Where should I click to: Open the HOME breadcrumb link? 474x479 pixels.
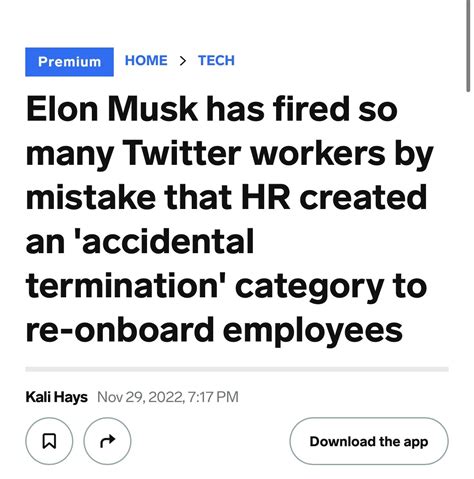click(146, 61)
